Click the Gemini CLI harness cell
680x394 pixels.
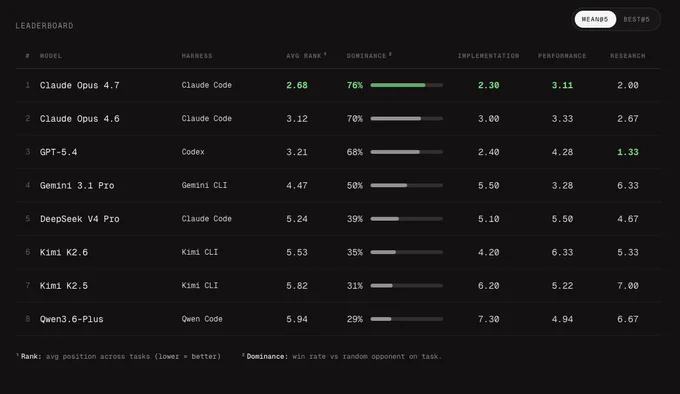tap(204, 186)
